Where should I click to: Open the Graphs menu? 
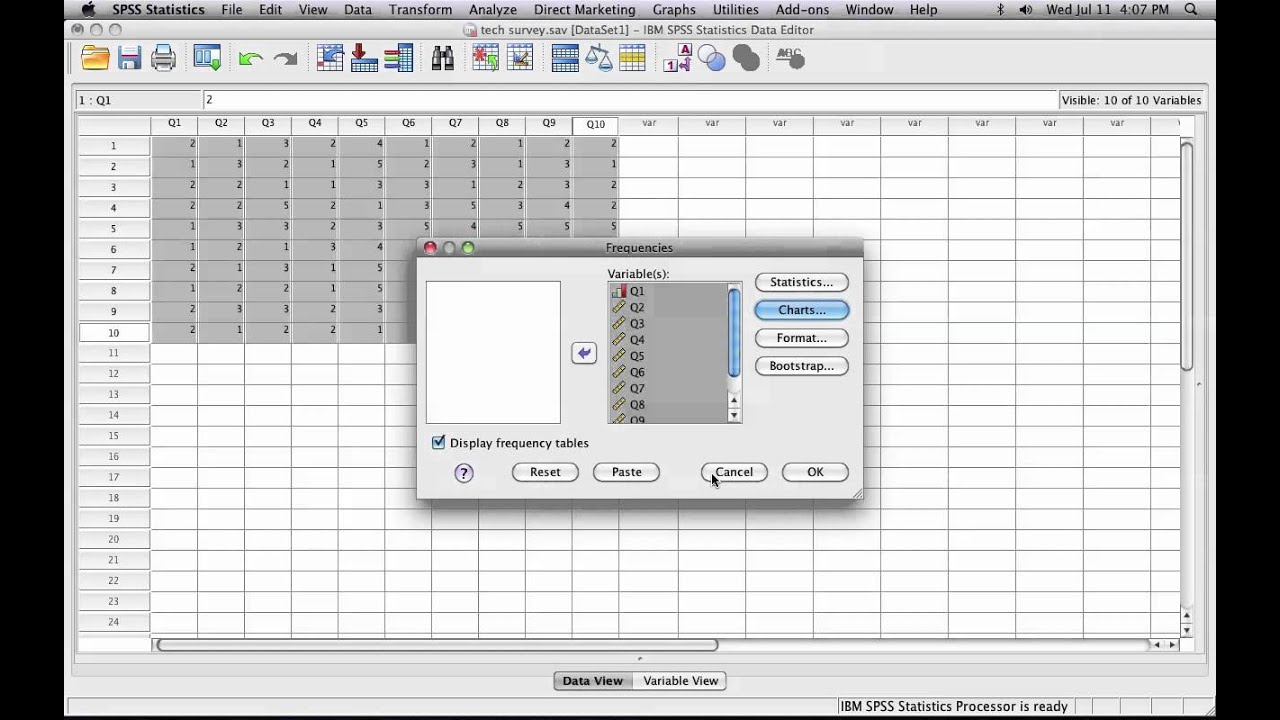tap(674, 10)
